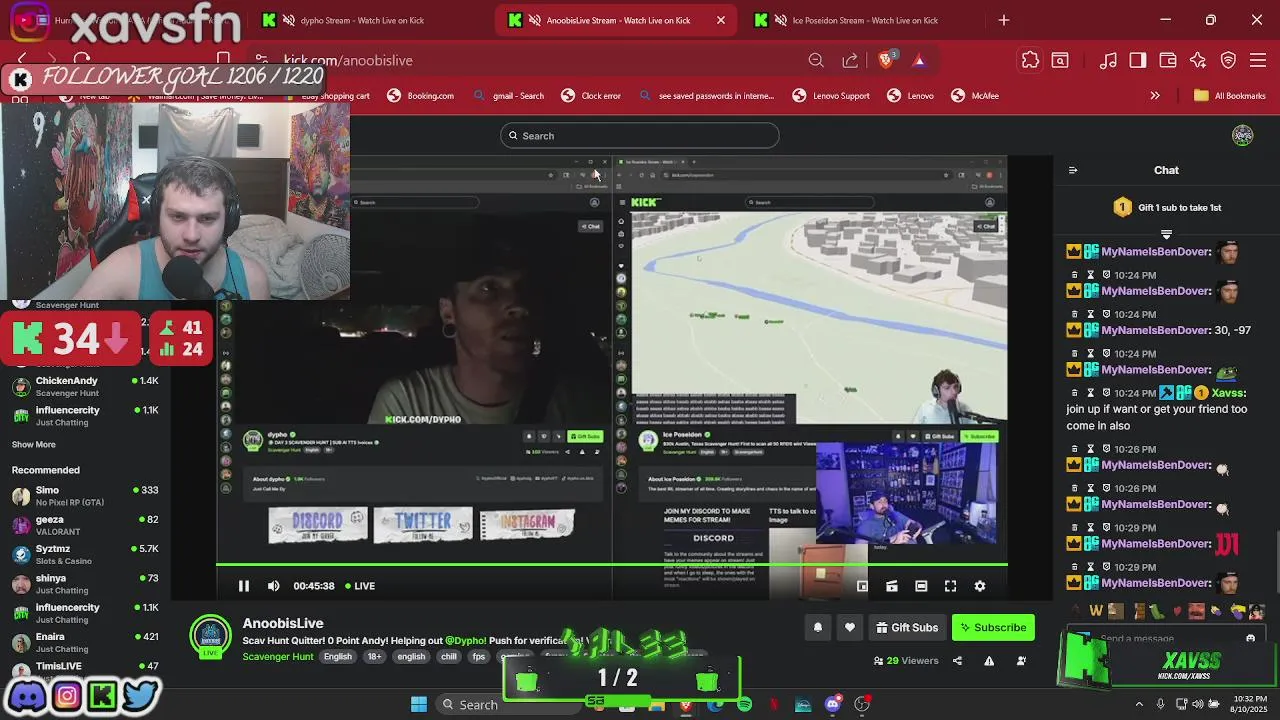Viewport: 1280px width, 720px height.
Task: Switch to the dypho Stream browser tab
Action: tap(367, 20)
